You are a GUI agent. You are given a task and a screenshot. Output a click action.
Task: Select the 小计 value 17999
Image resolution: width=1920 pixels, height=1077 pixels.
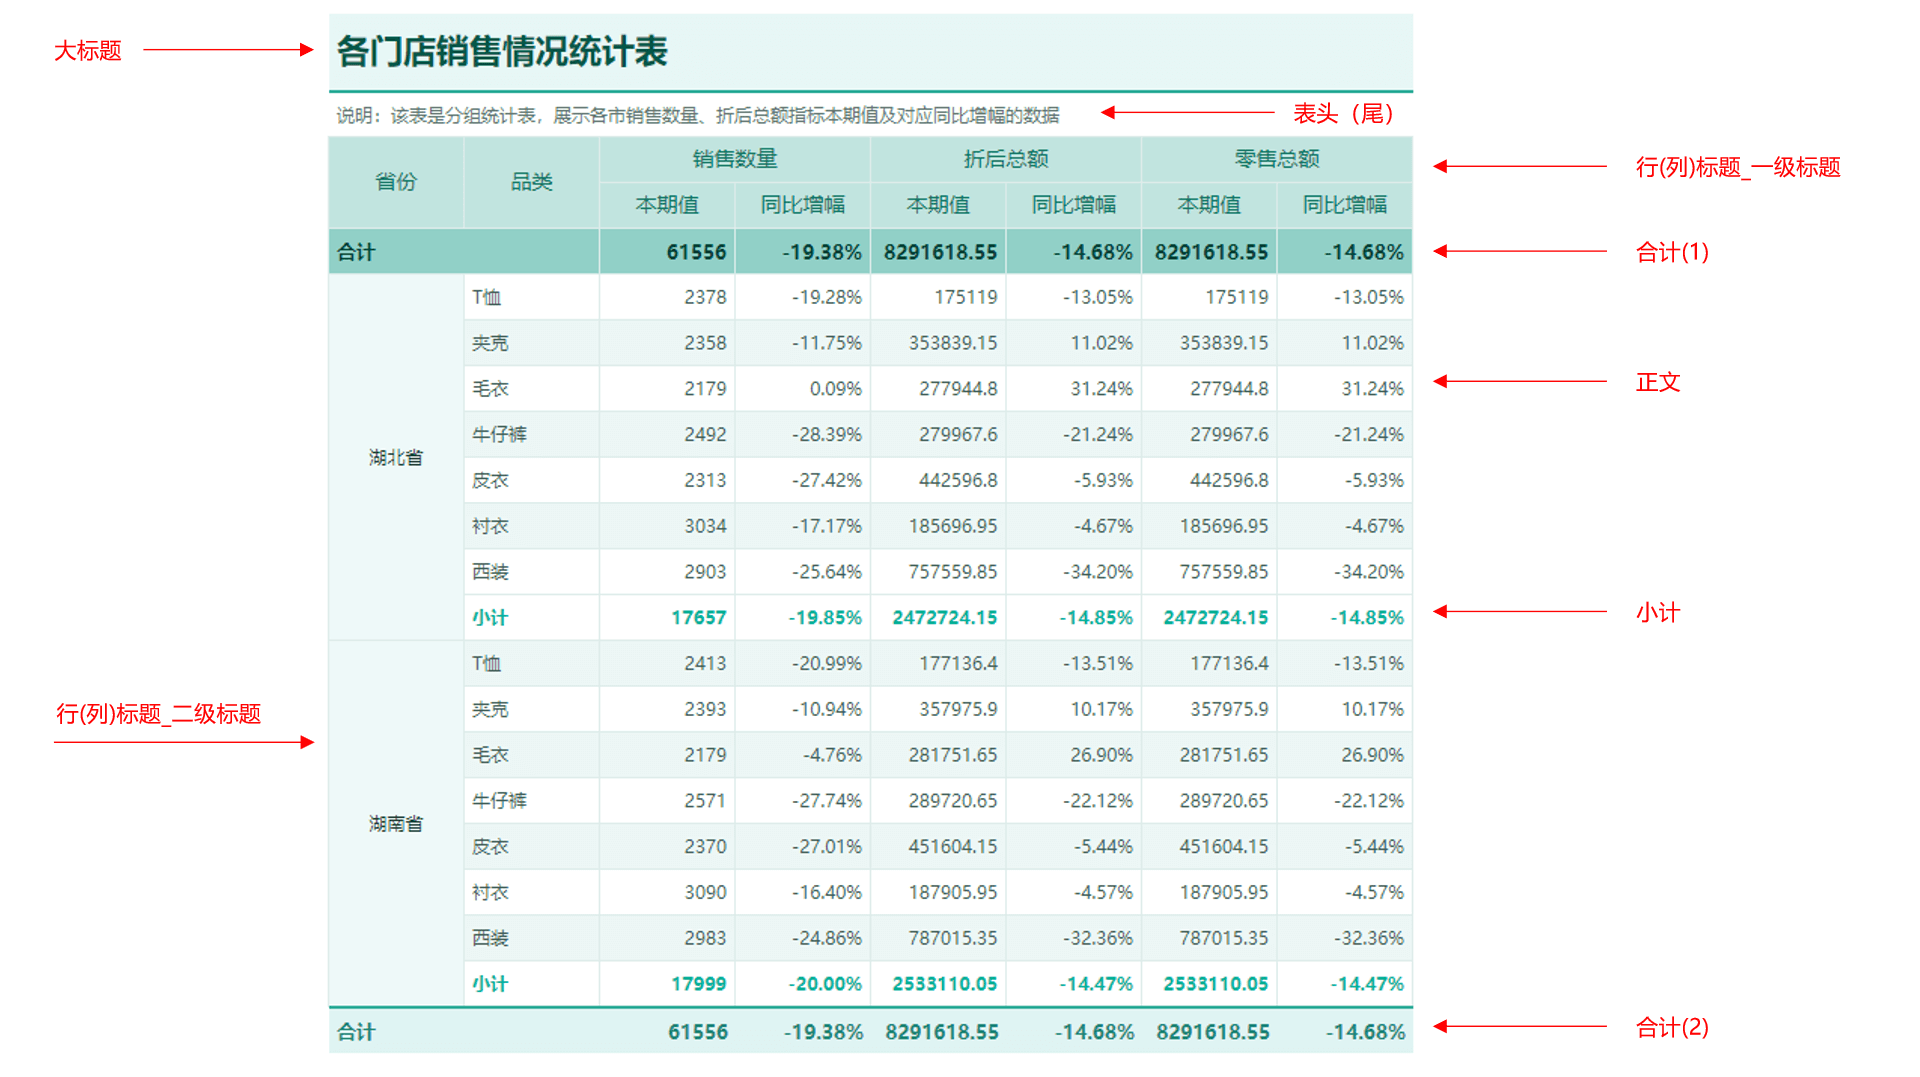click(667, 984)
